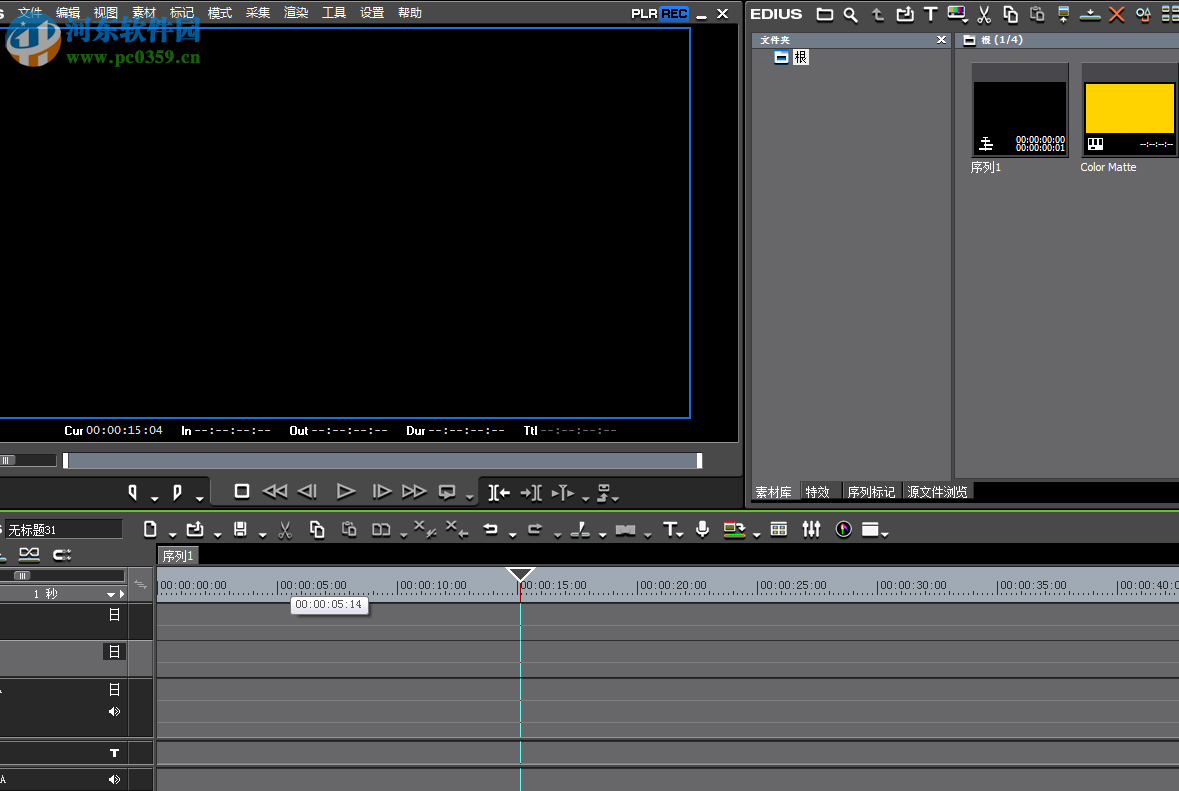
Task: Click the red X delete icon in bin
Action: 1116,14
